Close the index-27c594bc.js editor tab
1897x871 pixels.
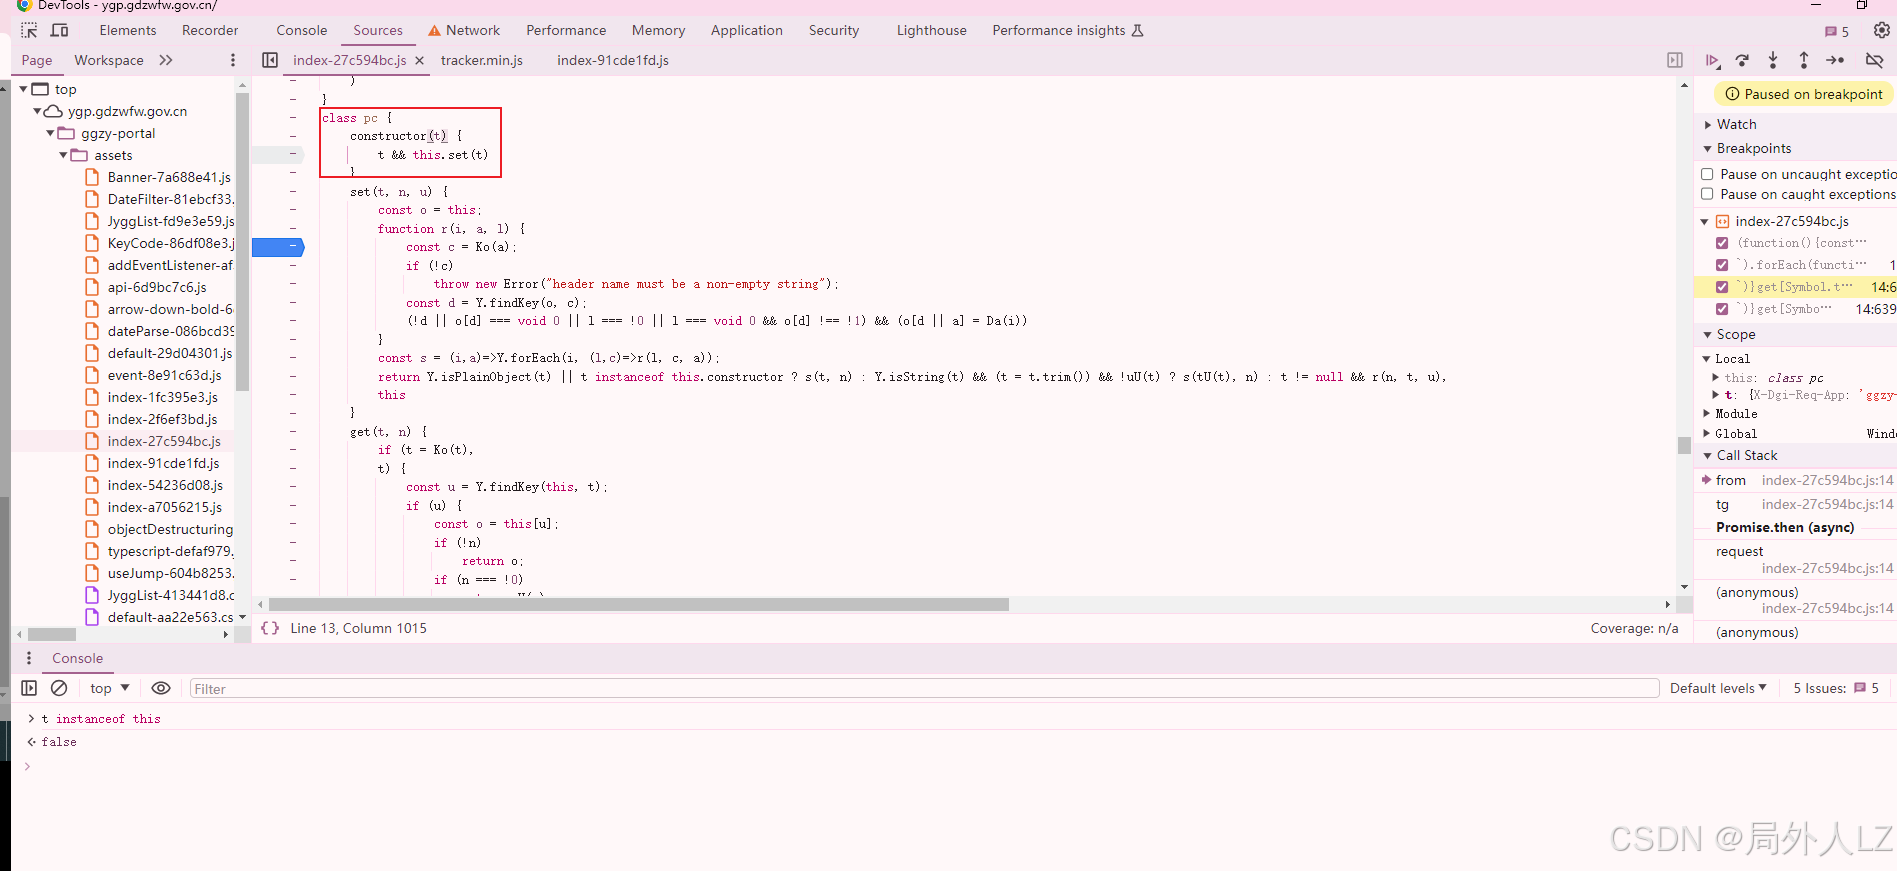click(x=420, y=61)
